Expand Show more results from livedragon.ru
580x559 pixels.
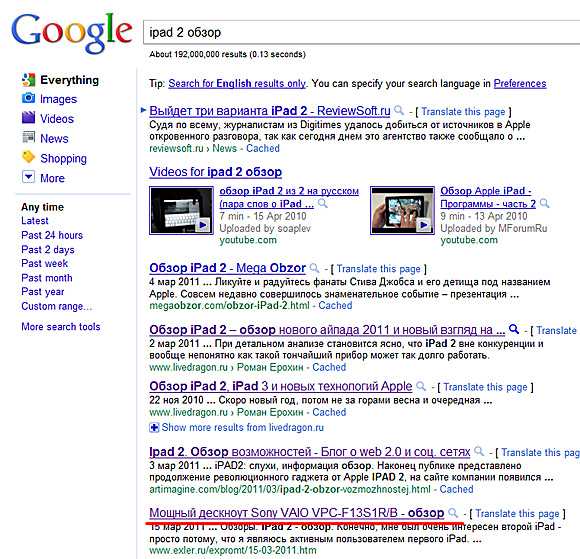click(236, 428)
